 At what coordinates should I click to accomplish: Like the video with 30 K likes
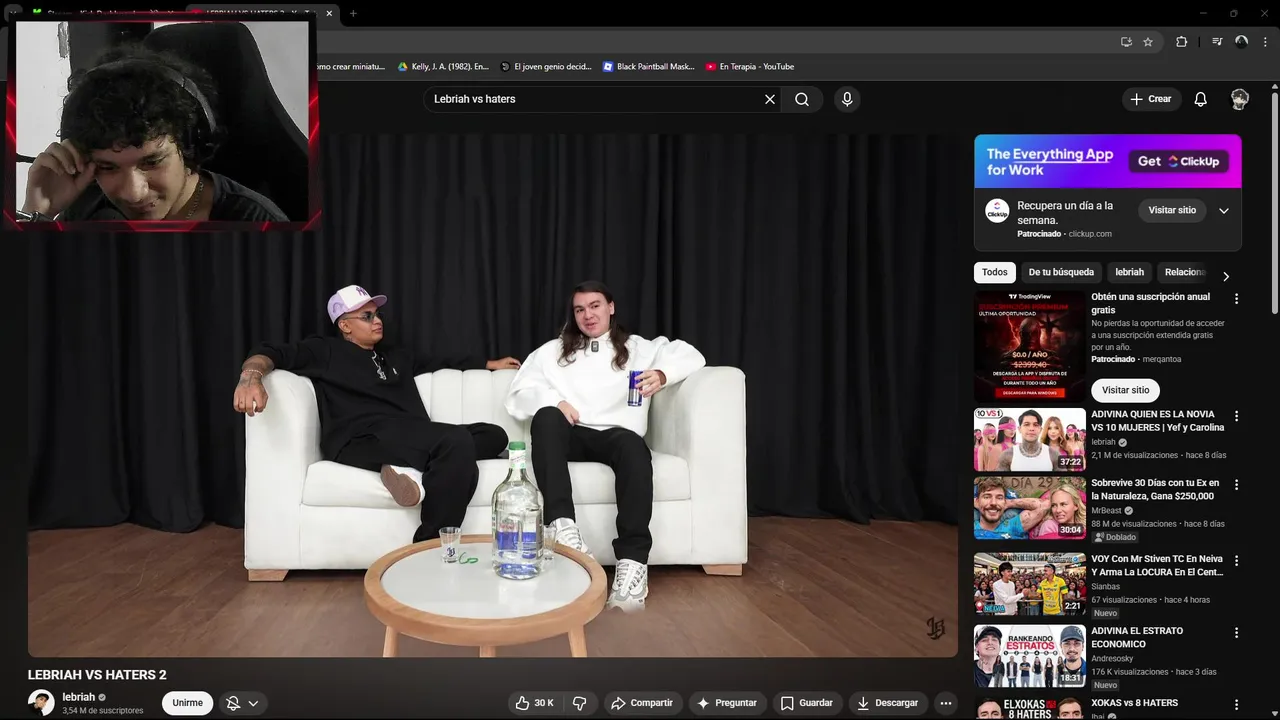click(535, 703)
